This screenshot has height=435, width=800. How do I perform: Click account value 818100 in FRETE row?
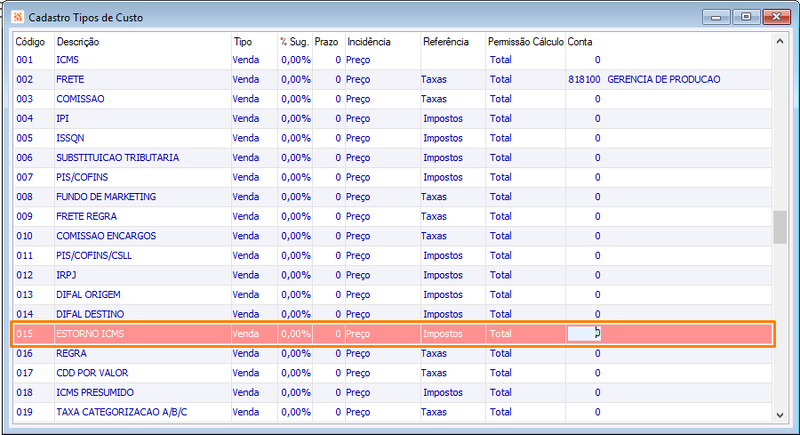coord(584,80)
